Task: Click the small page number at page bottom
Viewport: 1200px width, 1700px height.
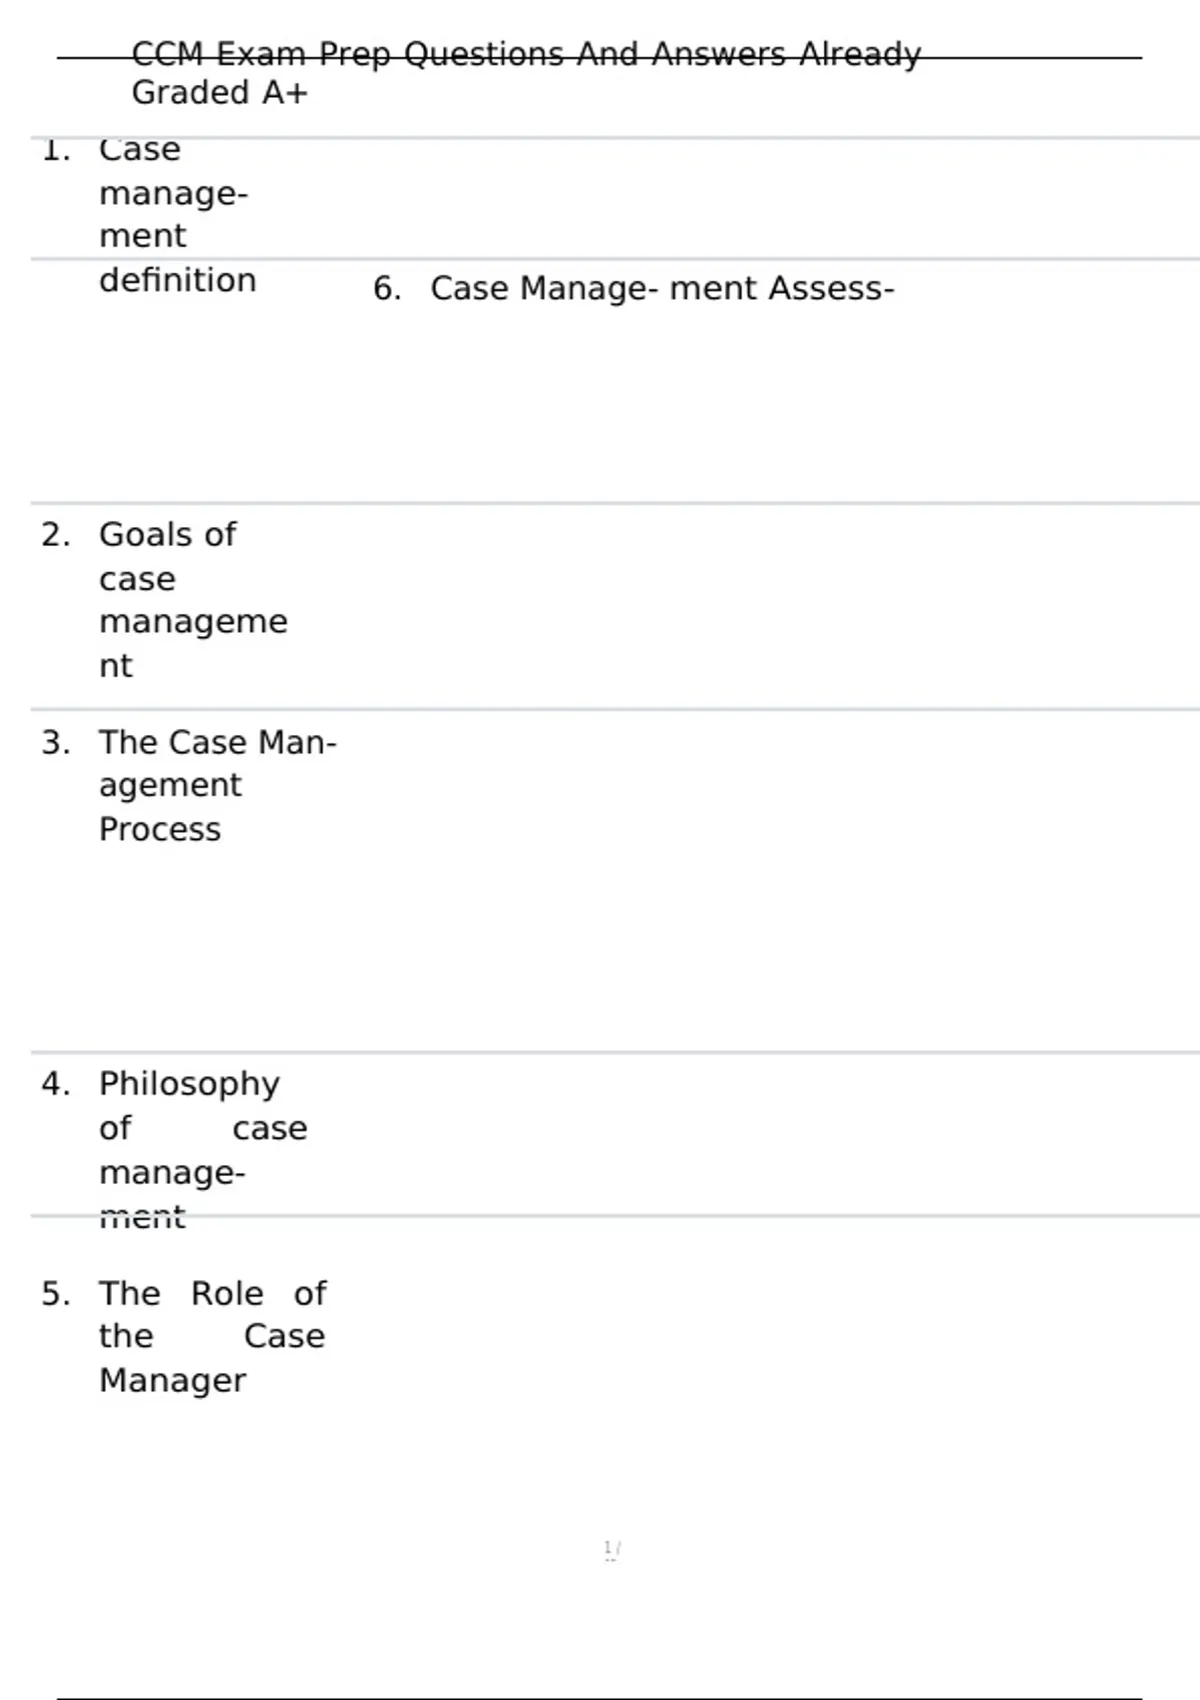Action: point(612,1550)
